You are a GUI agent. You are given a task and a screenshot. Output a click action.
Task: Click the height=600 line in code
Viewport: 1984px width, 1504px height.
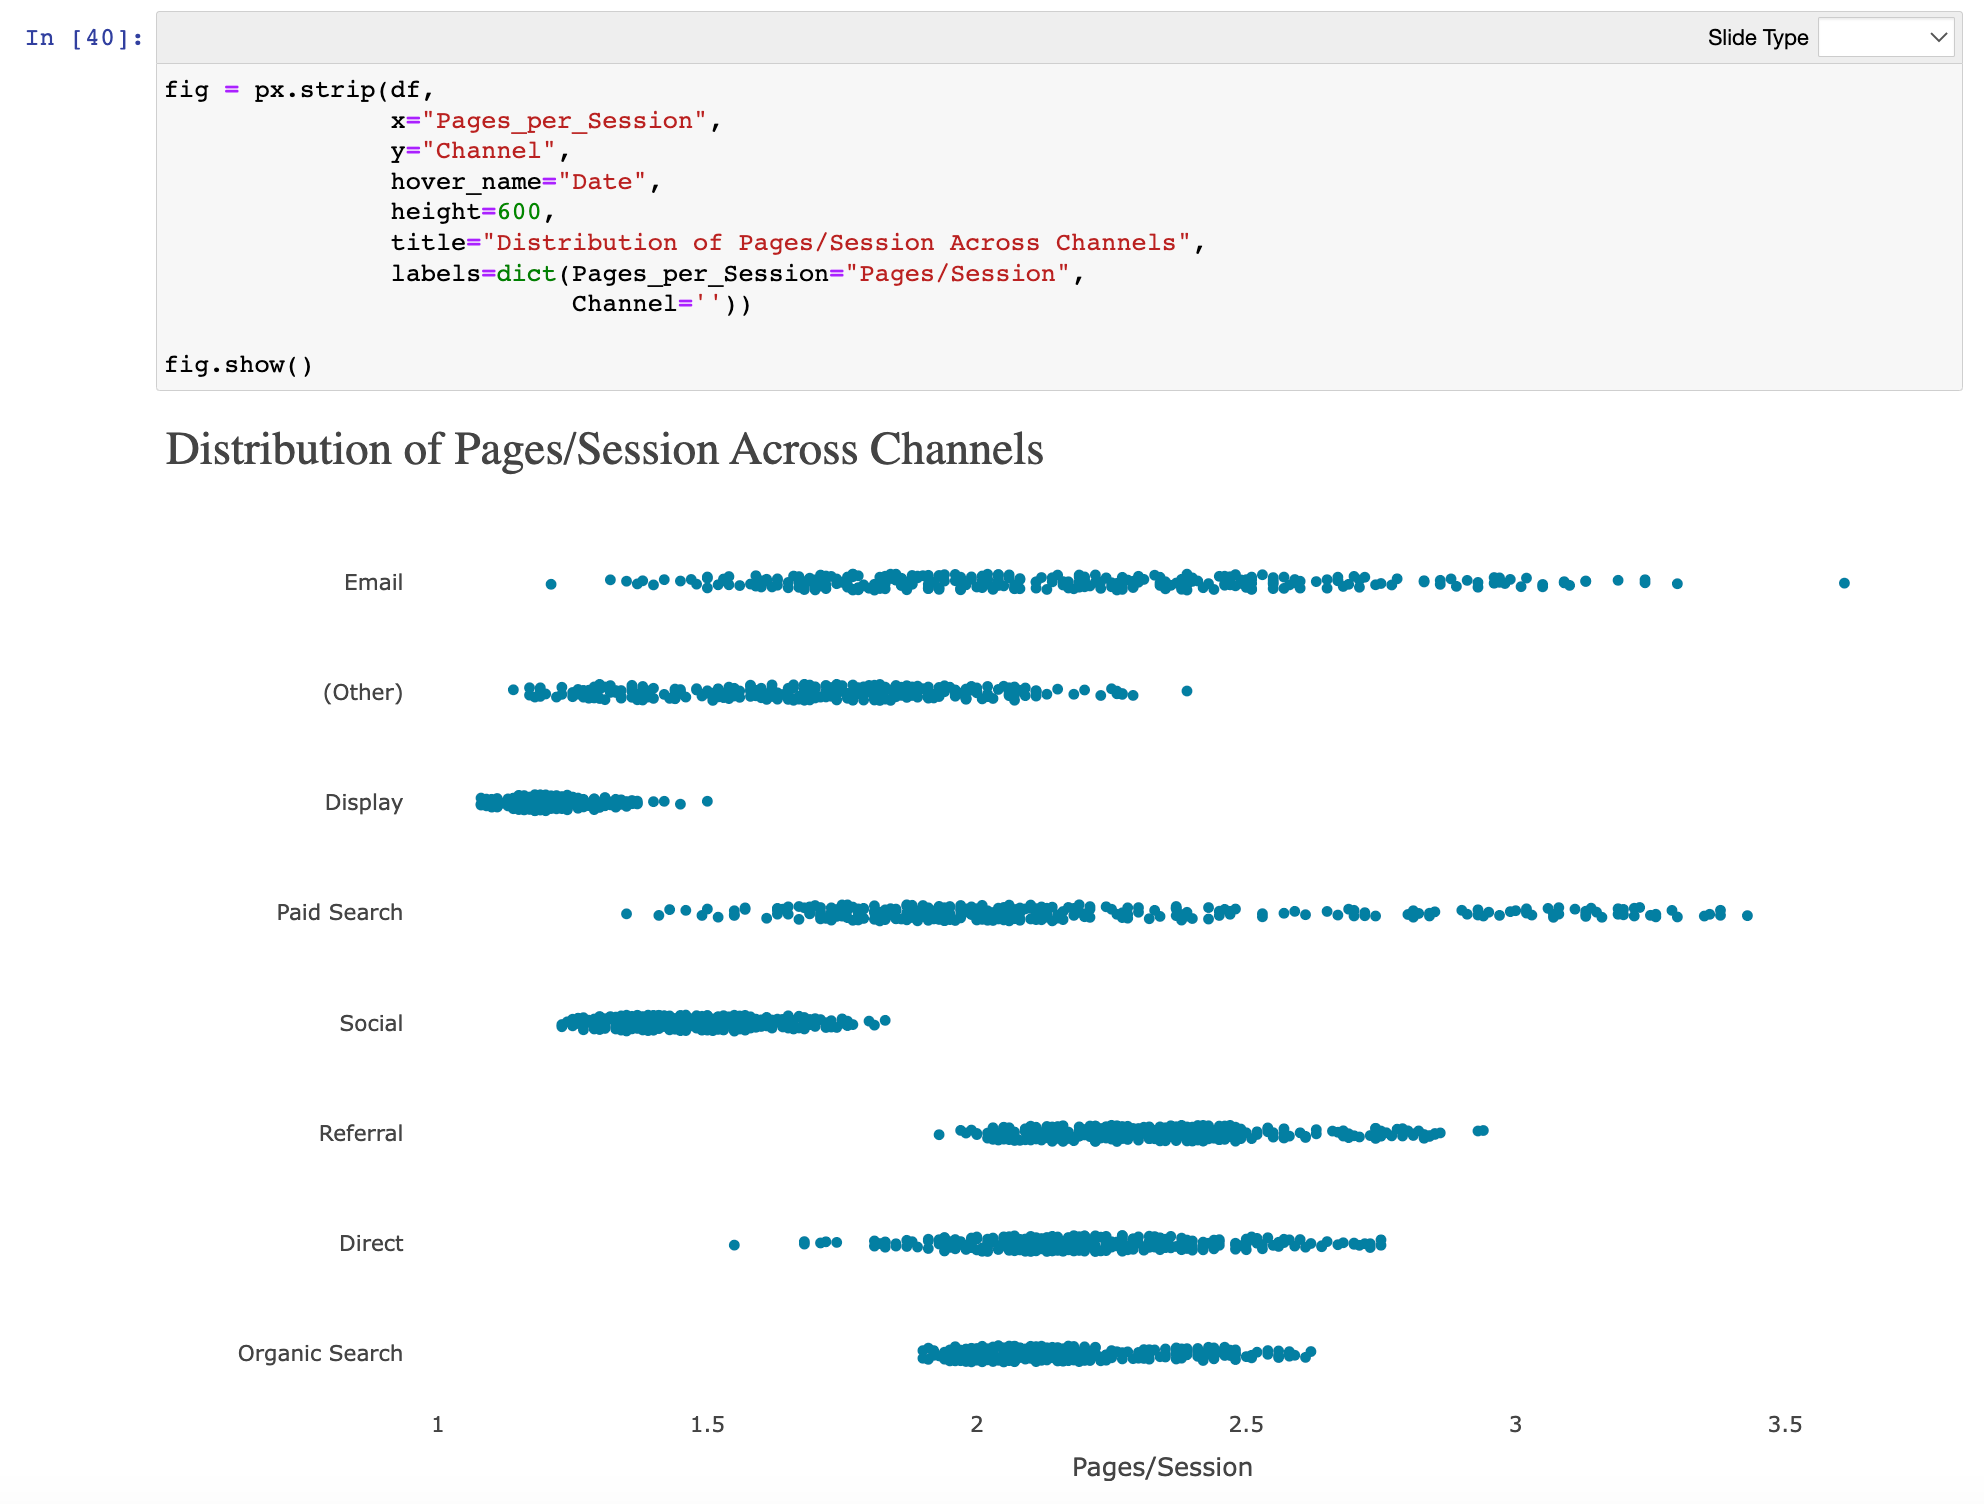[471, 212]
